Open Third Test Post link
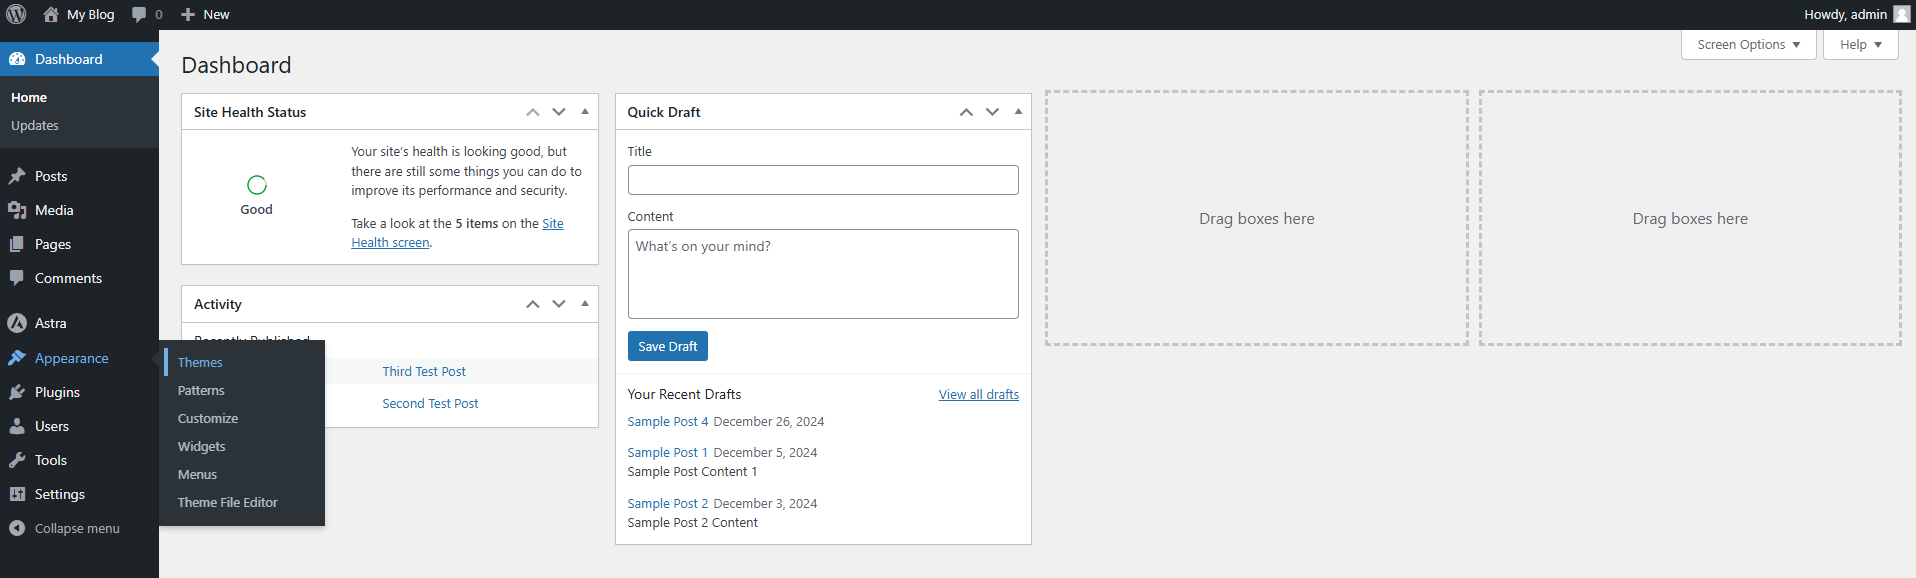 coord(424,371)
